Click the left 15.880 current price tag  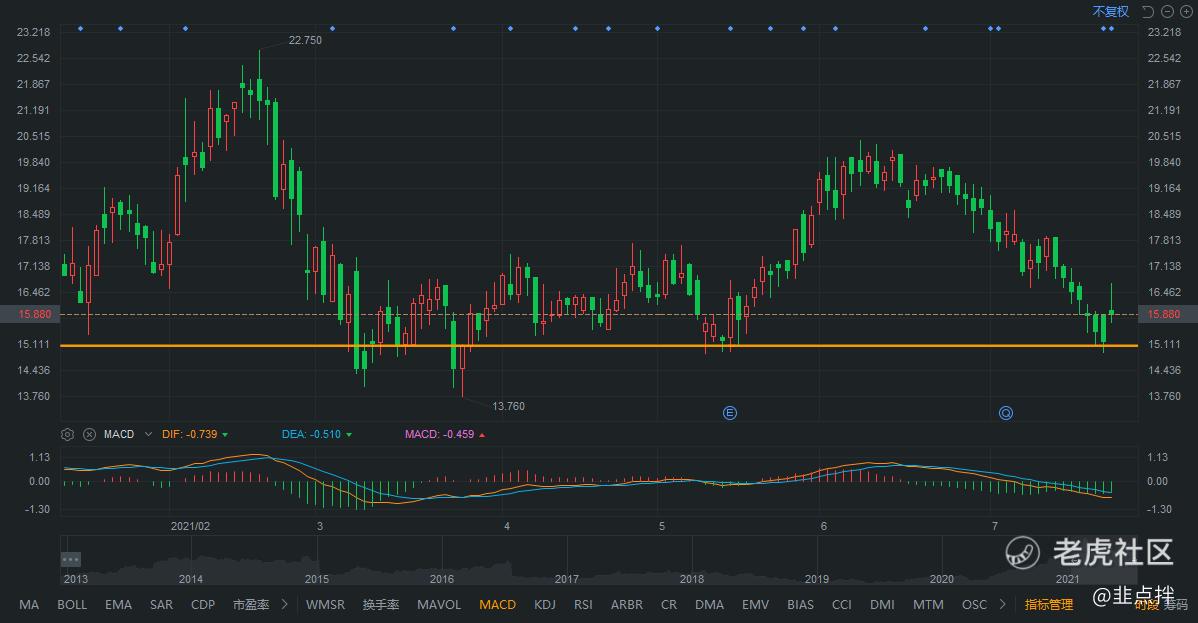30,314
